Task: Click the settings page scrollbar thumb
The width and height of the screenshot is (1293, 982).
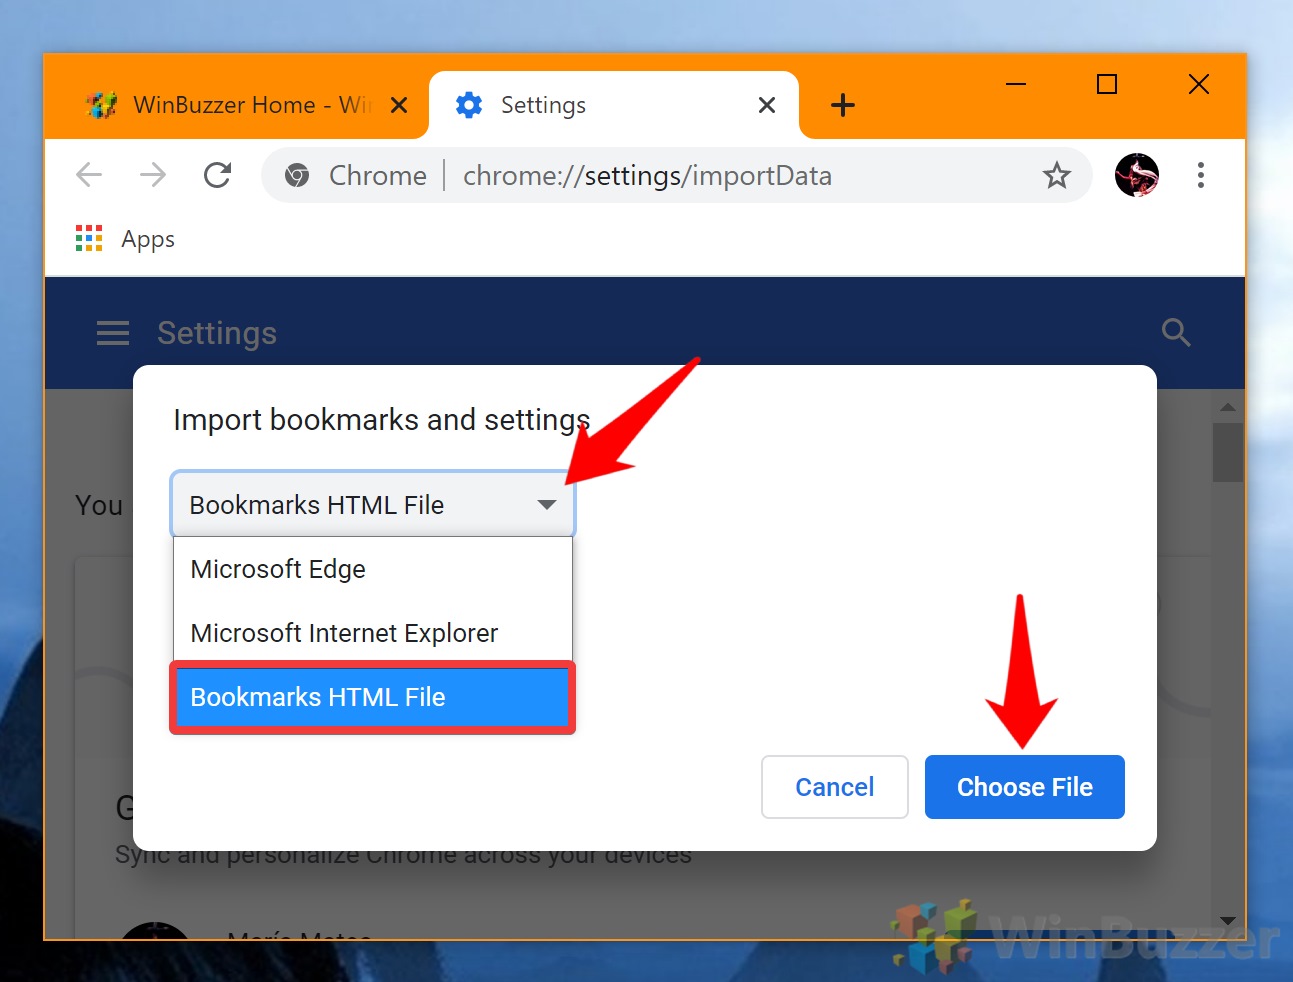Action: [1228, 452]
